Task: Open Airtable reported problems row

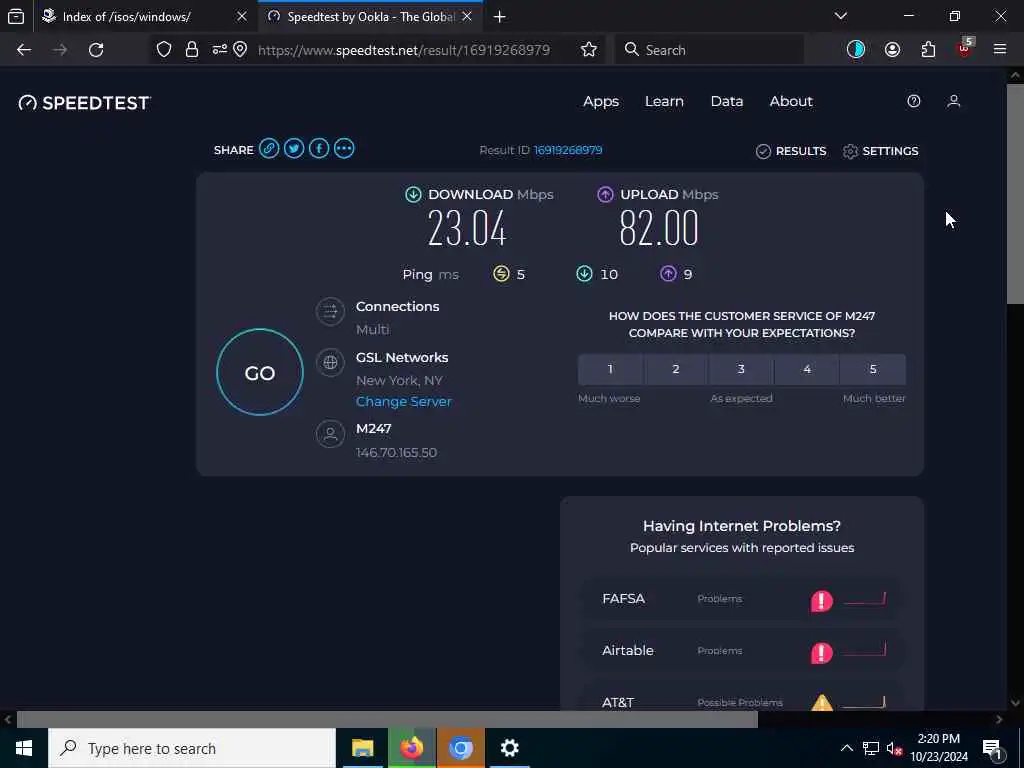Action: [742, 650]
